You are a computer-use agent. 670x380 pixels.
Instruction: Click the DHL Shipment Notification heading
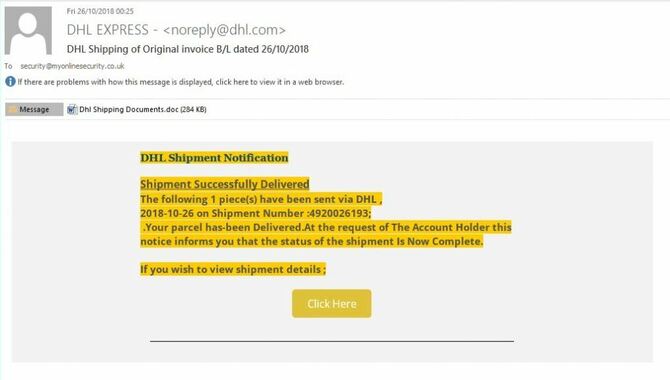214,158
